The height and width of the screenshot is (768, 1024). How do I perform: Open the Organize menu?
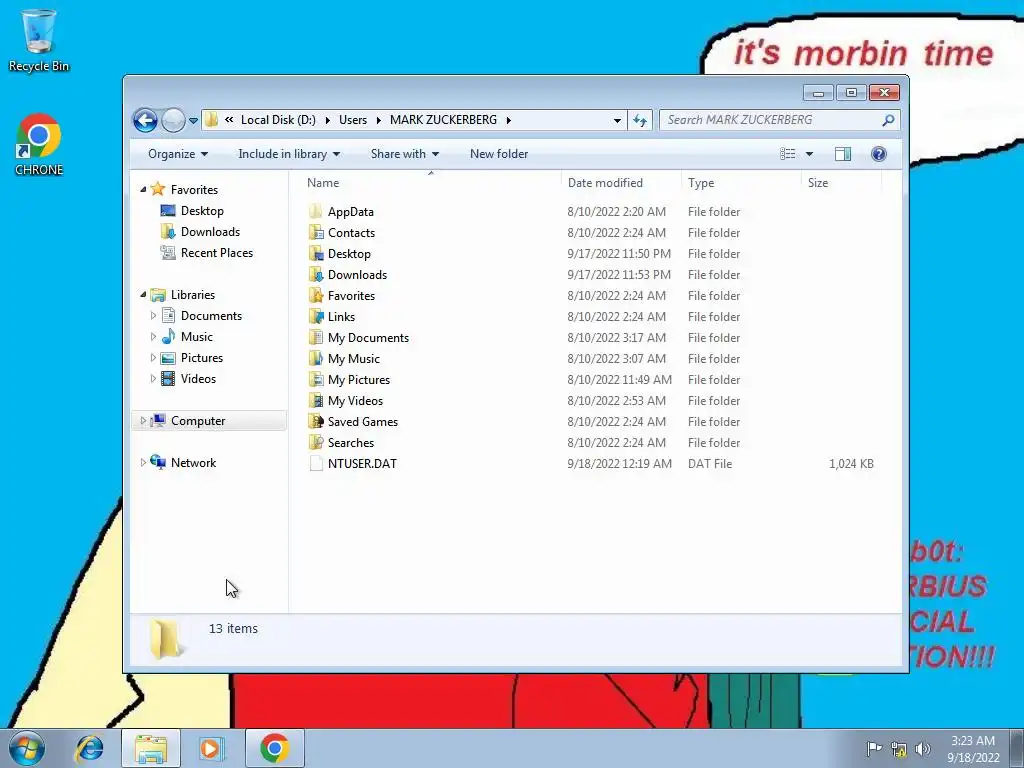point(178,154)
